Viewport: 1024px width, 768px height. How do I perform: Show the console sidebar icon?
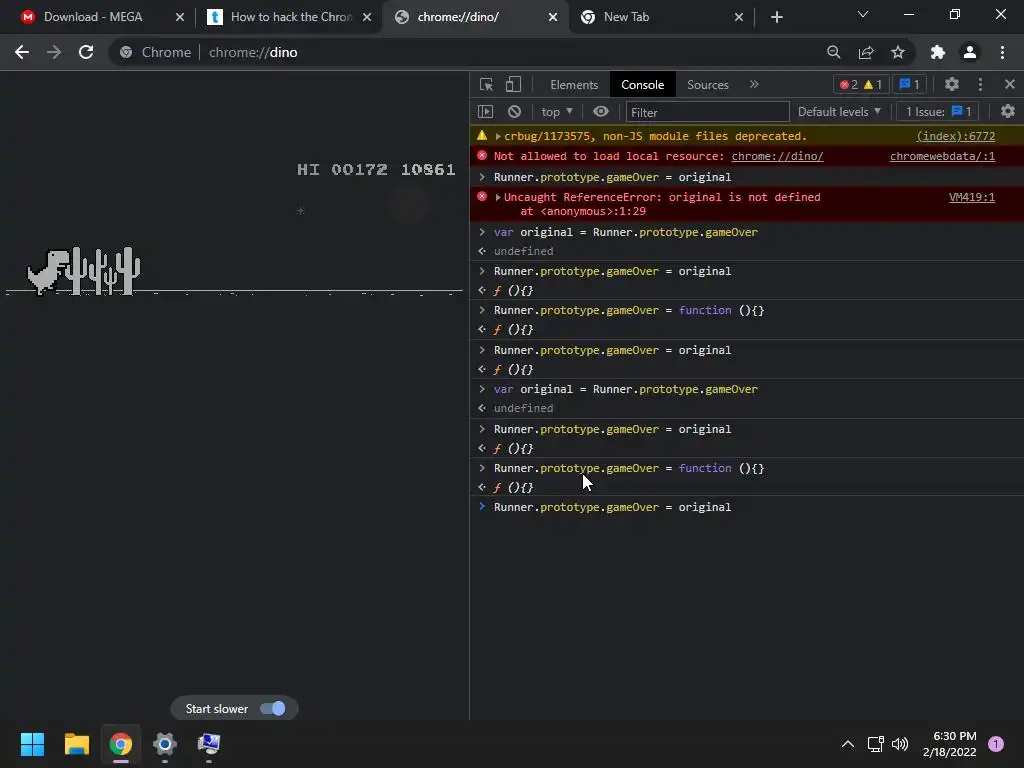coord(485,112)
